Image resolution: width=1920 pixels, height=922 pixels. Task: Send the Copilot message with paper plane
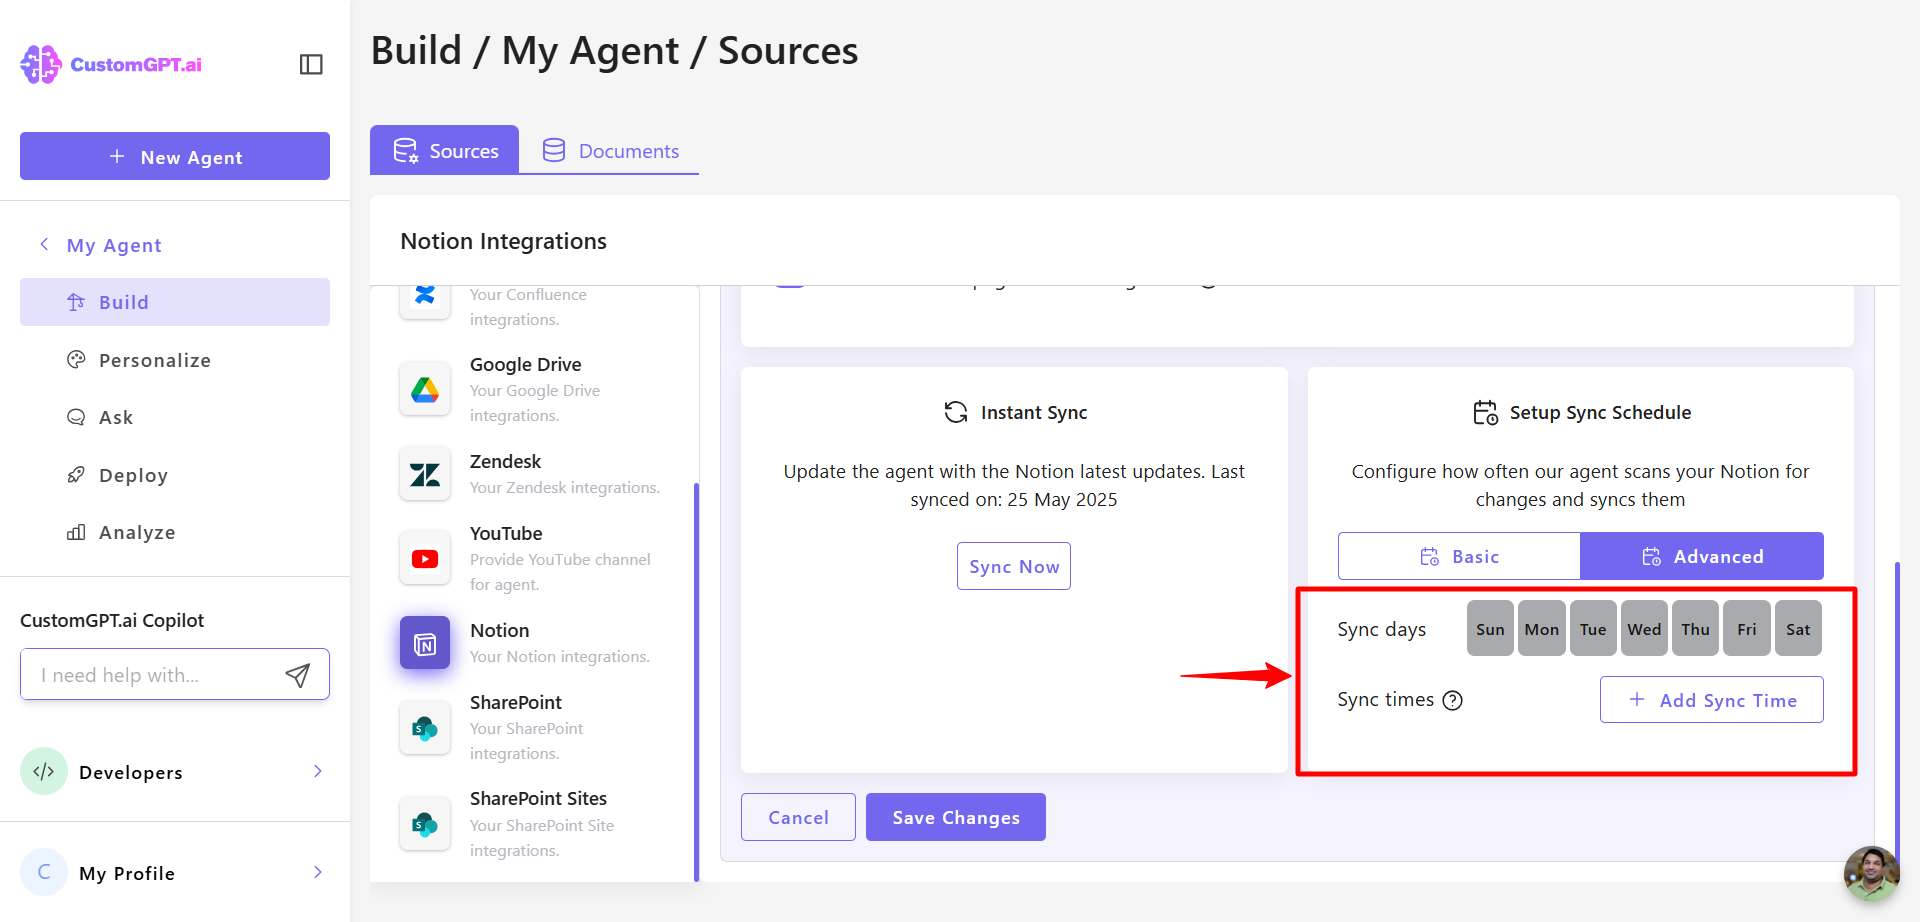pos(298,675)
